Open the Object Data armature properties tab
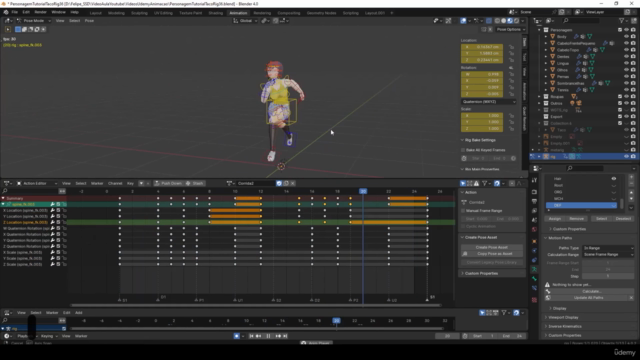 534,269
